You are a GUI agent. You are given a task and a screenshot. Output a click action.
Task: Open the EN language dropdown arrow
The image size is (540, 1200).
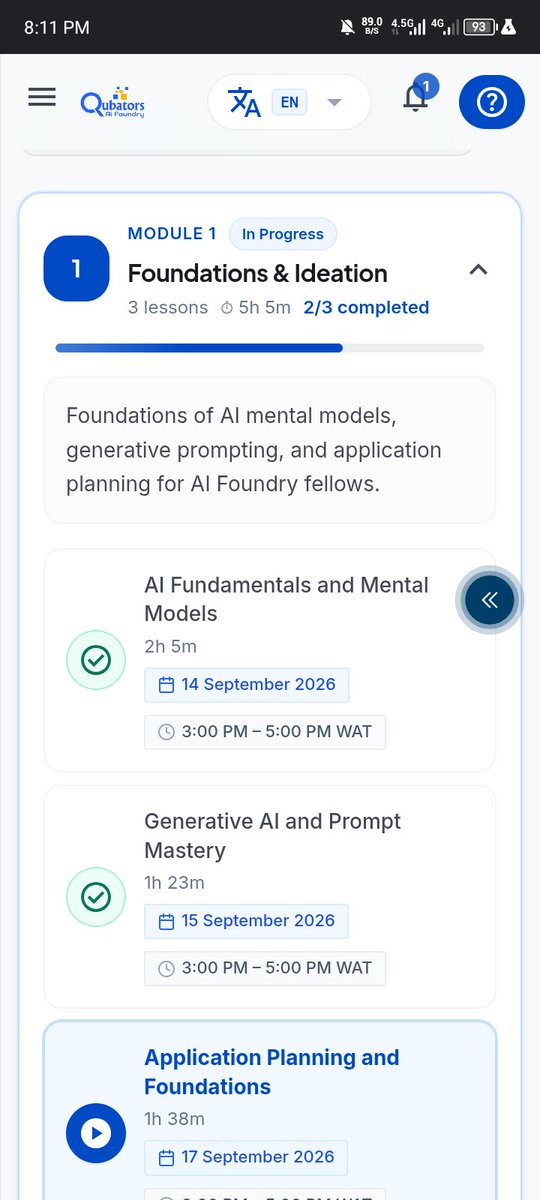334,102
